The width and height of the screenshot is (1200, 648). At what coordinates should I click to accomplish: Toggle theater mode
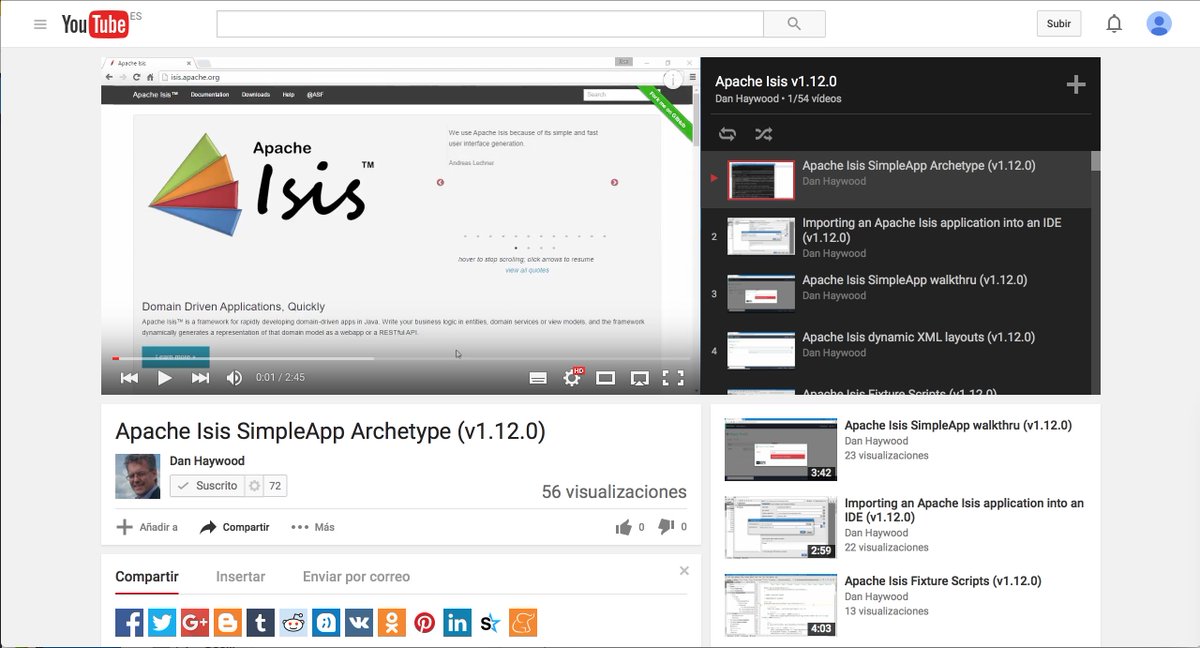605,377
